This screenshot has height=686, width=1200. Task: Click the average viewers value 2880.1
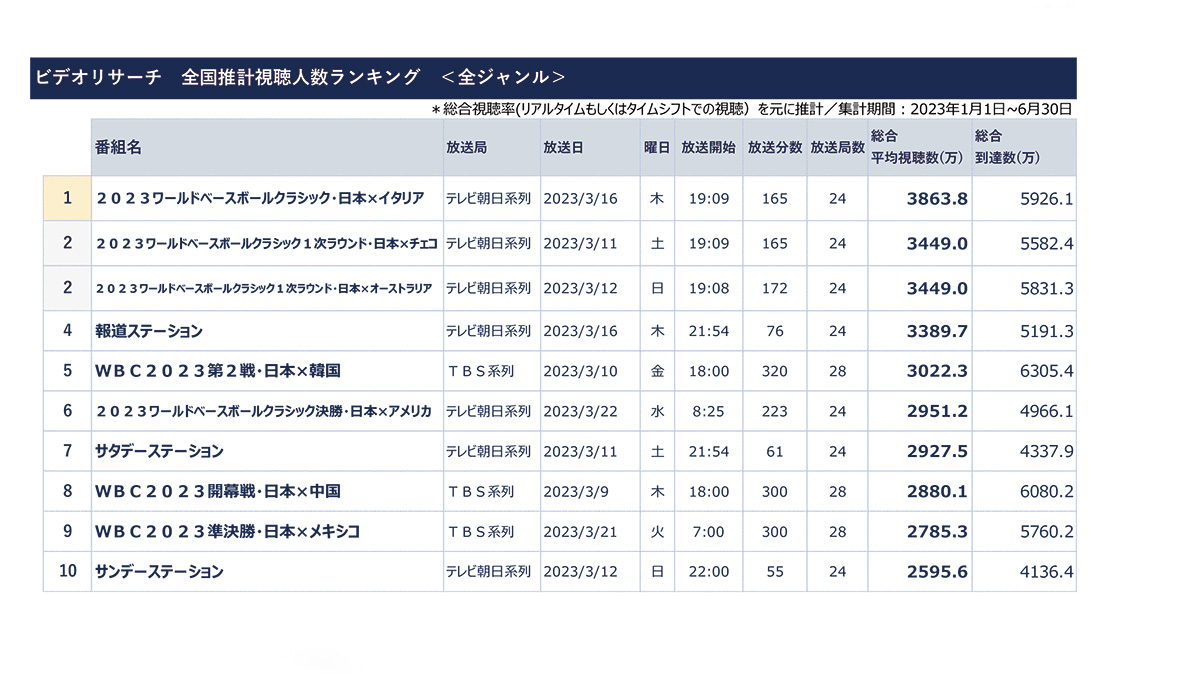click(x=937, y=492)
